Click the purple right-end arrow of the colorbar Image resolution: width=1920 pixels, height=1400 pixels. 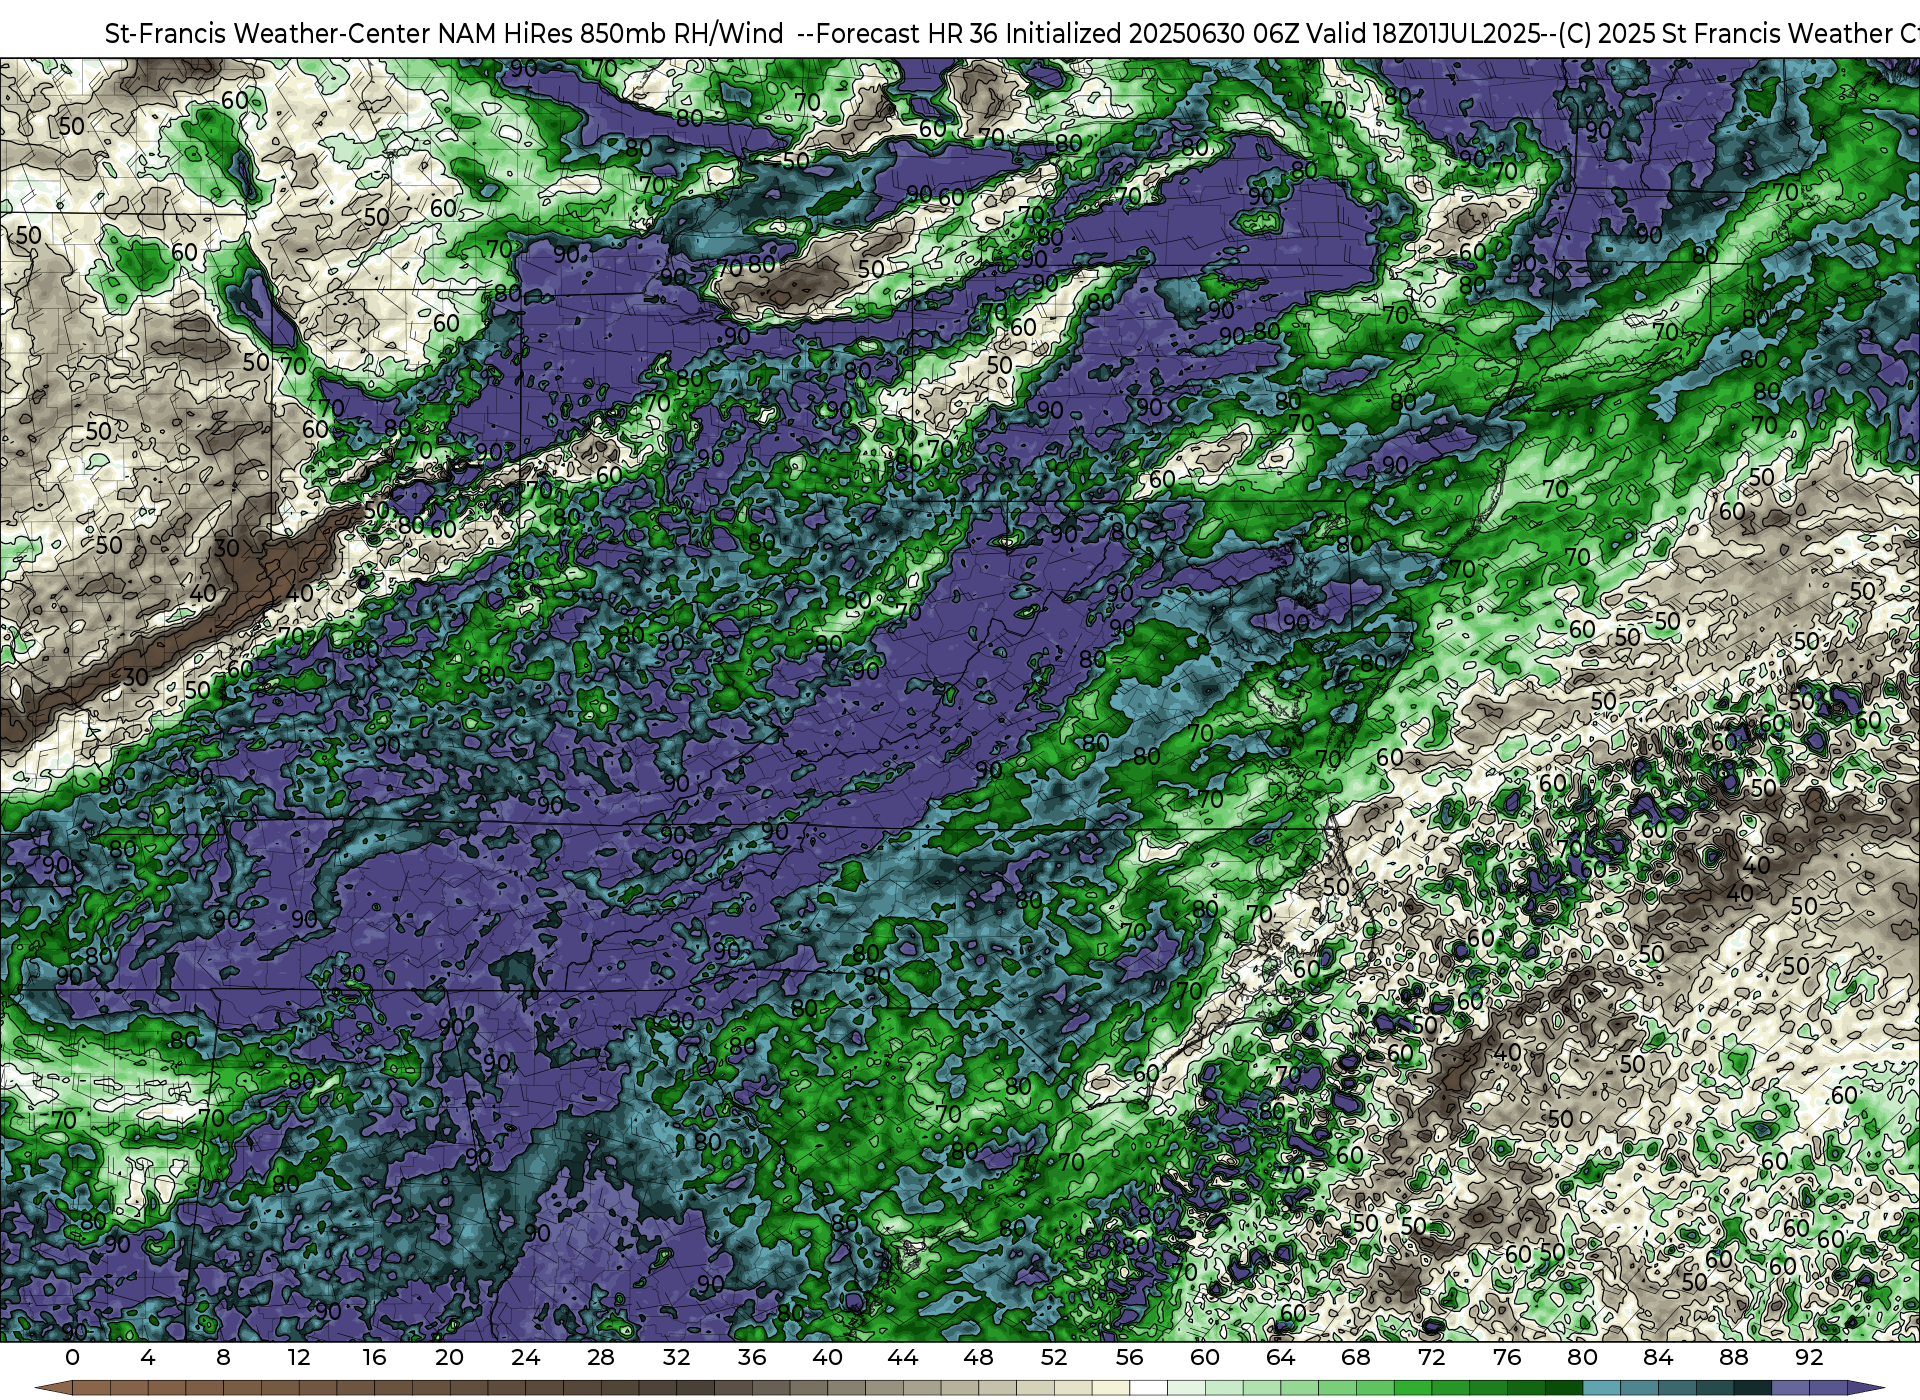pyautogui.click(x=1865, y=1388)
